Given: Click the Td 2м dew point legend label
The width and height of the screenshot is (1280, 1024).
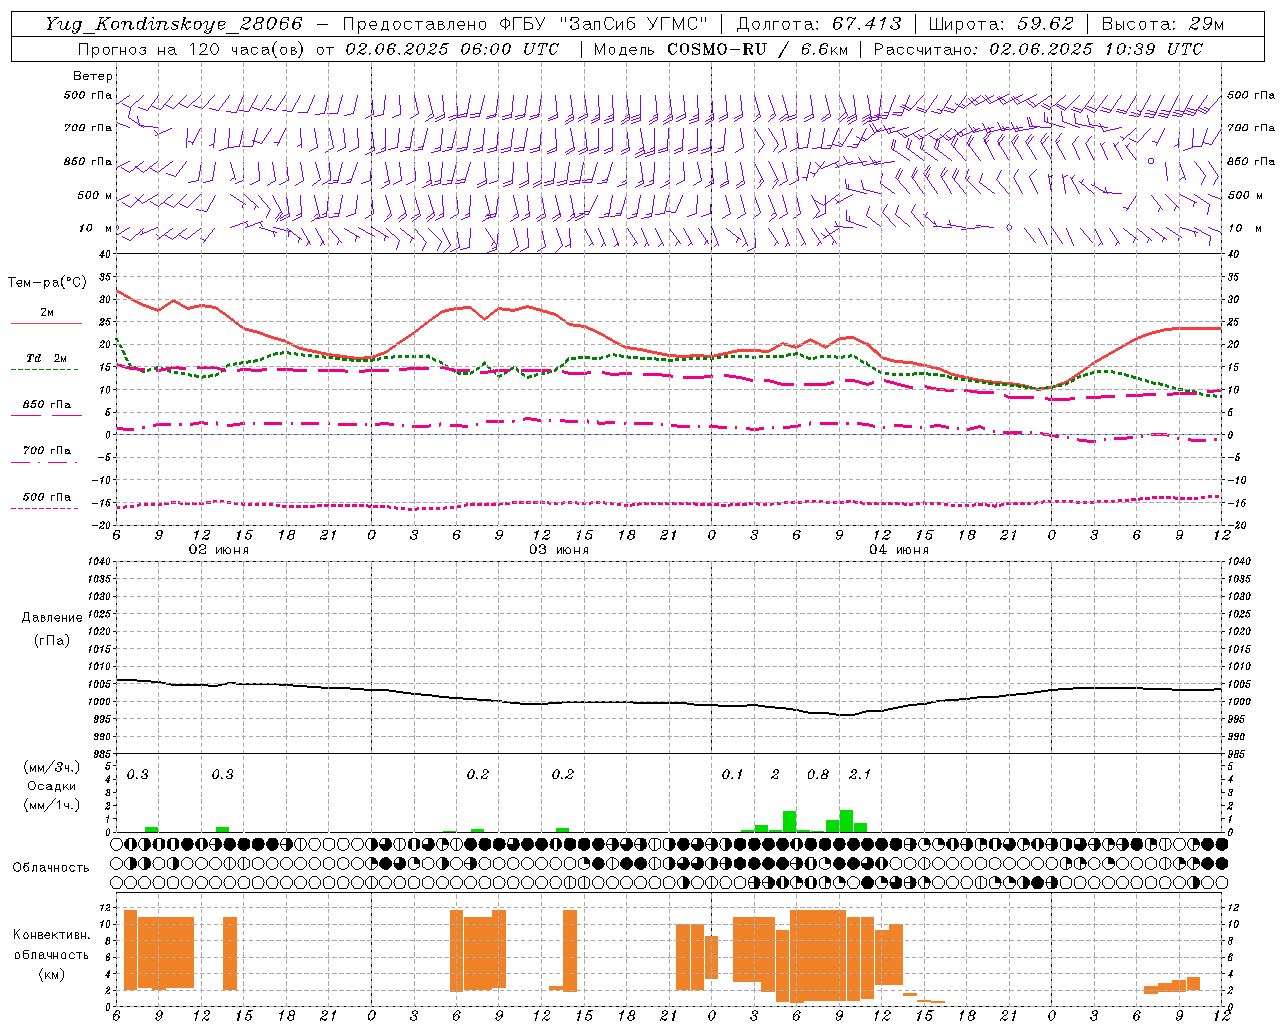Looking at the screenshot, I should point(46,358).
